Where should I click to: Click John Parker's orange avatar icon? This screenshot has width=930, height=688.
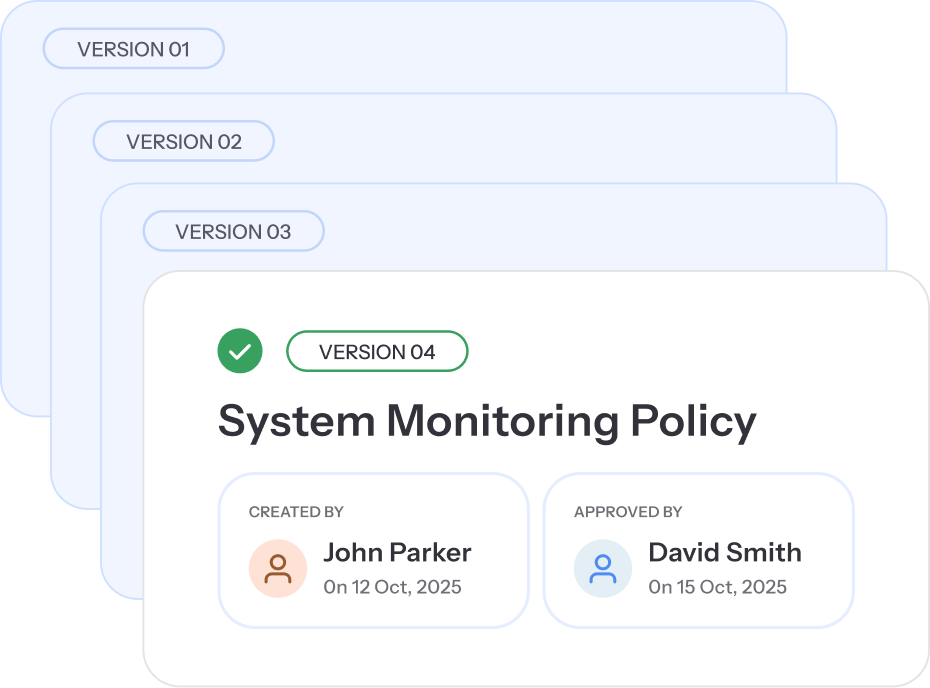(x=277, y=569)
